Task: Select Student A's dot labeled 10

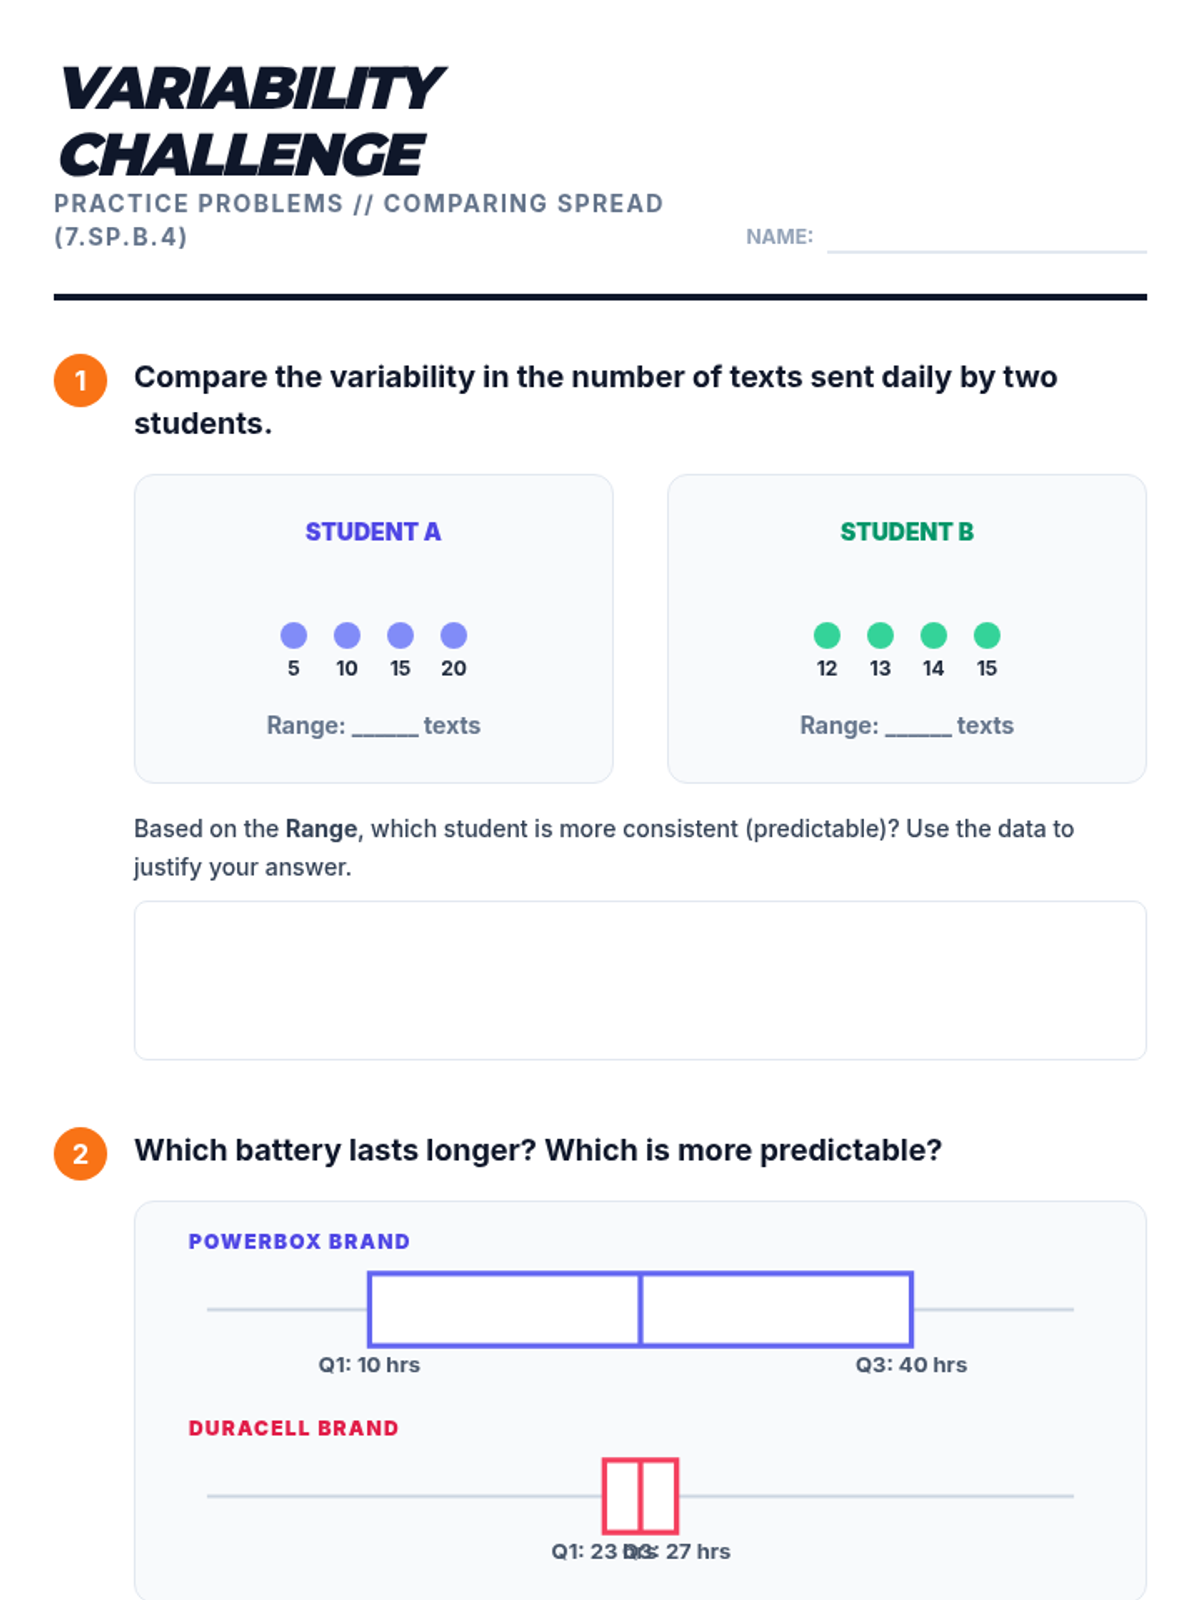Action: tap(347, 635)
